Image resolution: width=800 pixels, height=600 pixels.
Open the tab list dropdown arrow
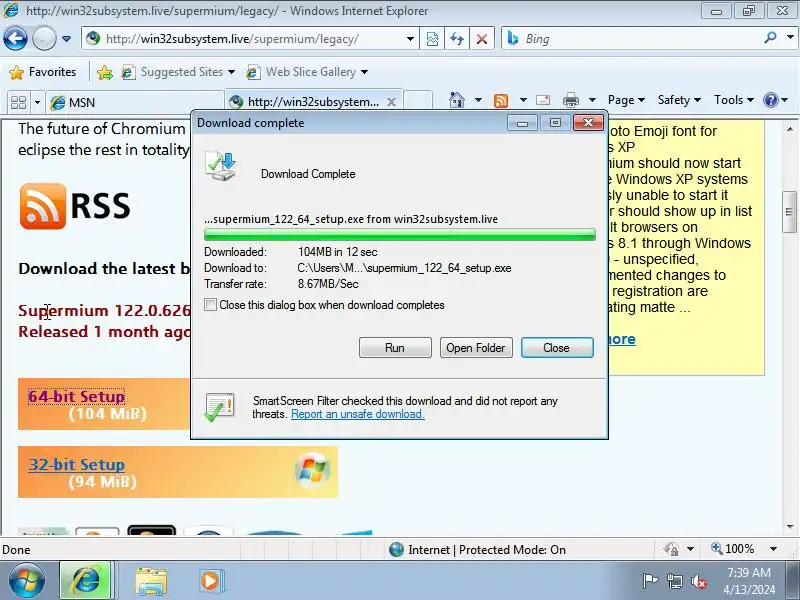click(x=37, y=102)
